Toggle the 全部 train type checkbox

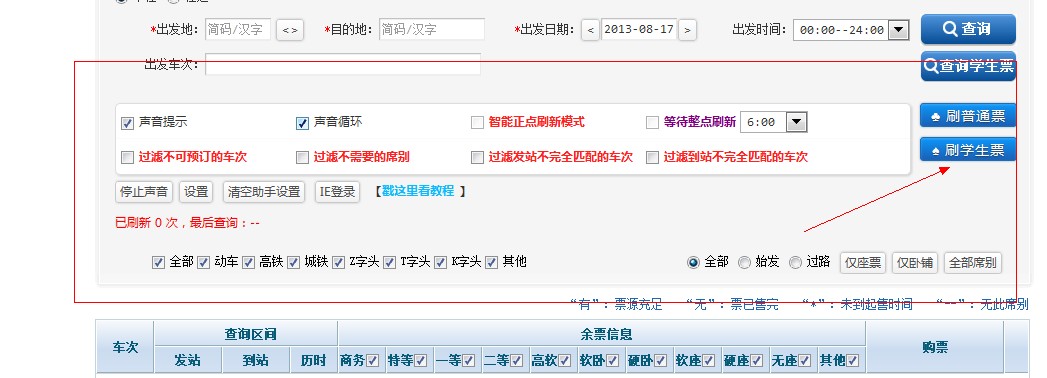[x=158, y=262]
